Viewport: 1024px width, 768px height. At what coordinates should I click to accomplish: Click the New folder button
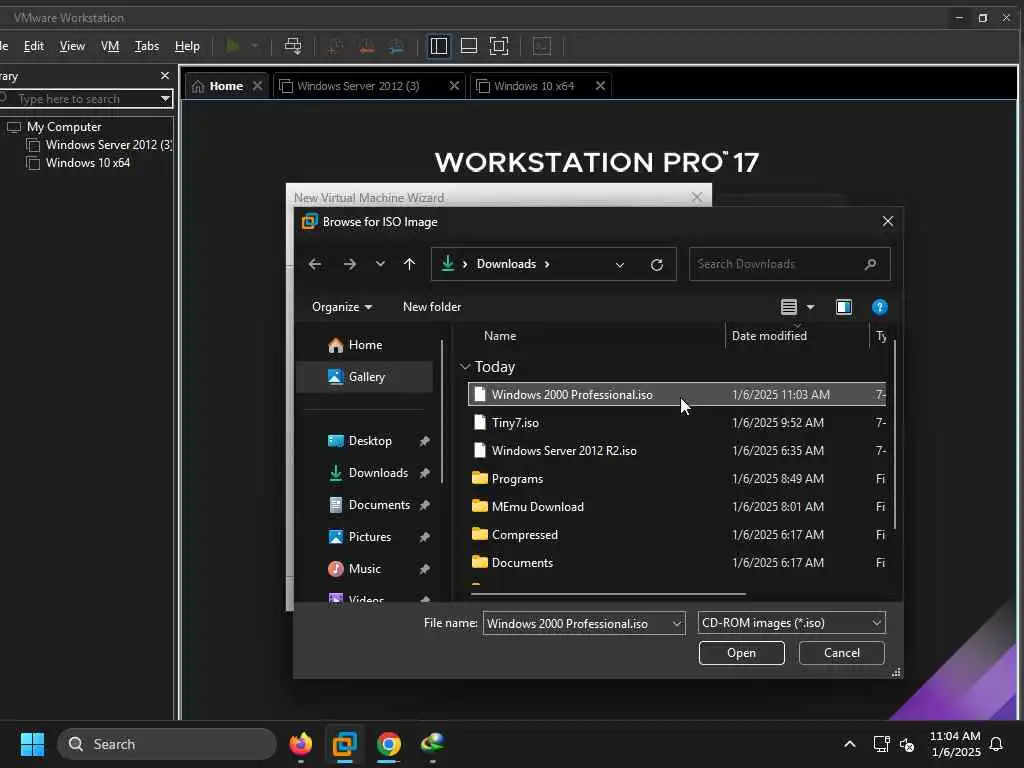pos(432,307)
